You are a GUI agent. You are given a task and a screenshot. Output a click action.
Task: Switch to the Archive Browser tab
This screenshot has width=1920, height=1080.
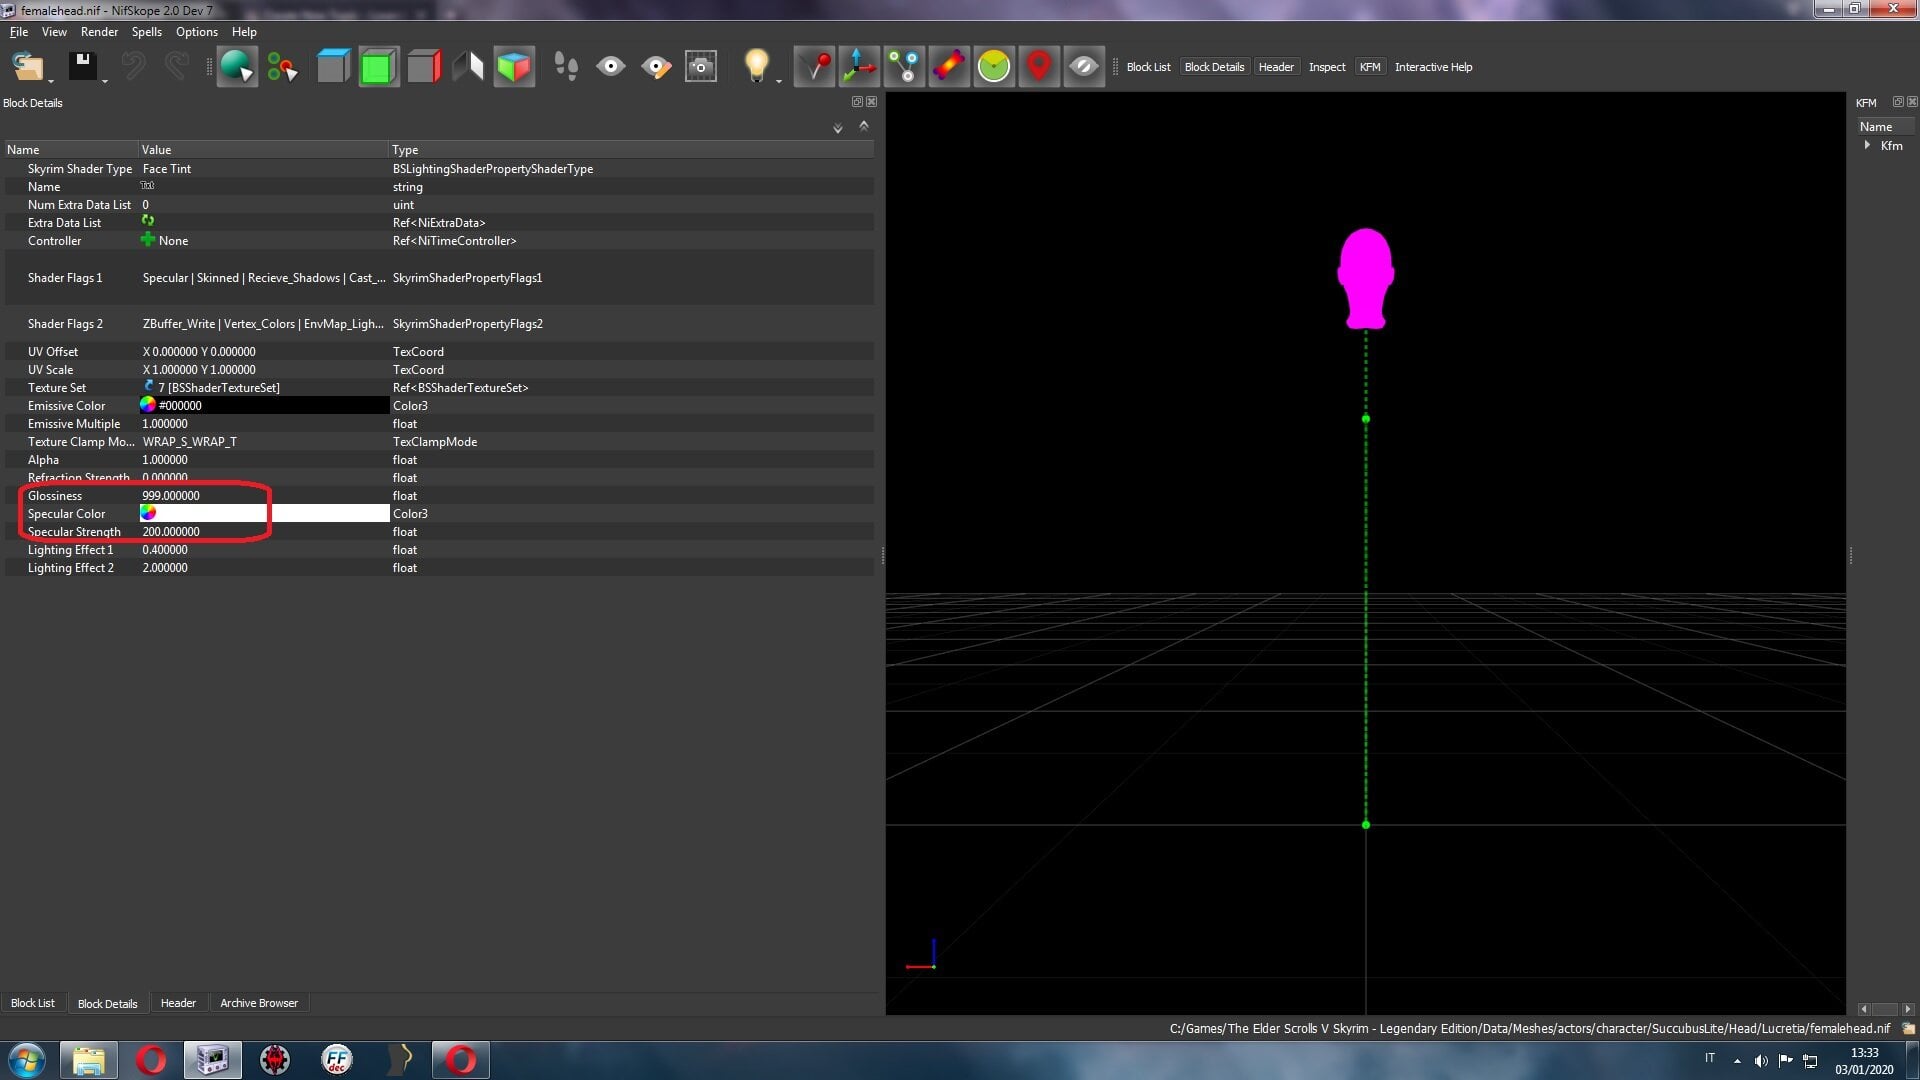pos(259,1003)
